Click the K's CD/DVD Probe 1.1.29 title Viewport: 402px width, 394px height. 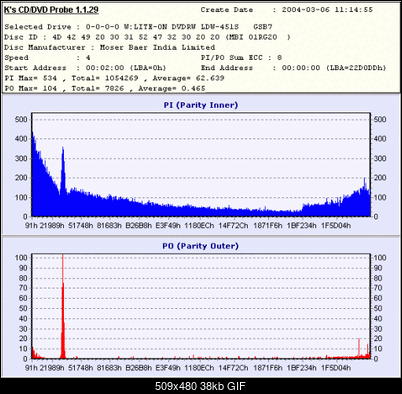51,10
